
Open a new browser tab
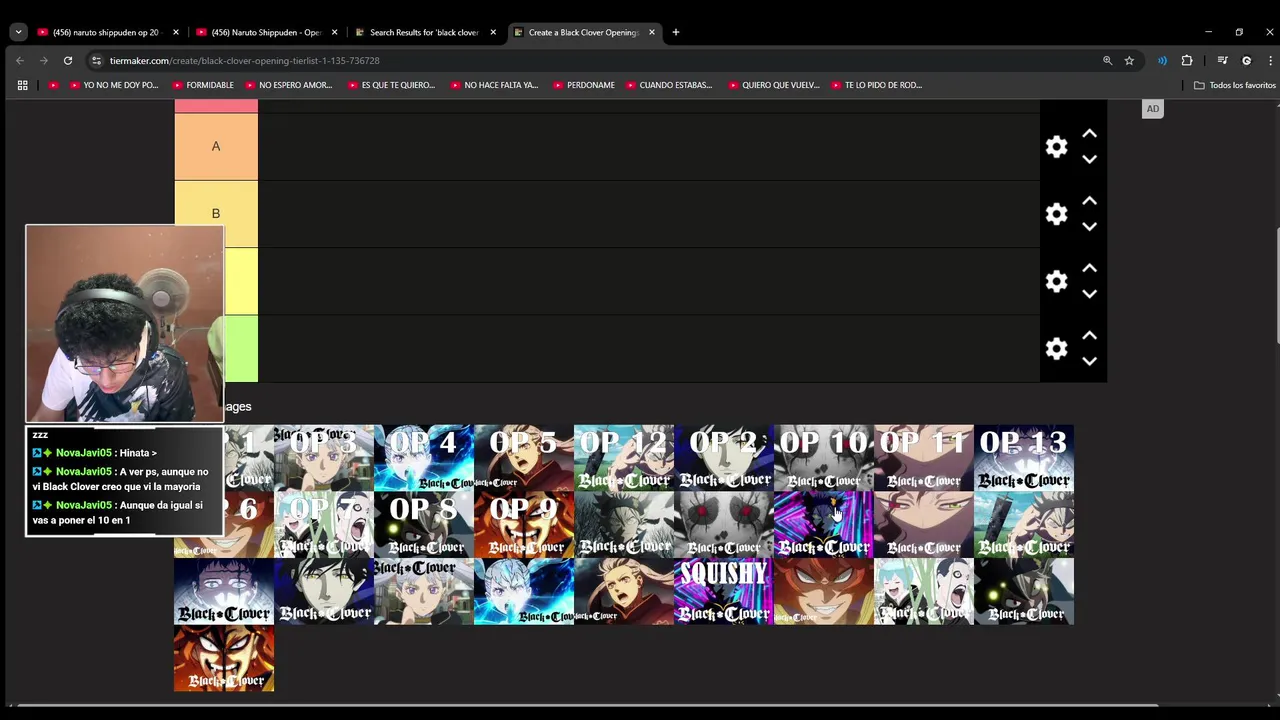tap(676, 32)
